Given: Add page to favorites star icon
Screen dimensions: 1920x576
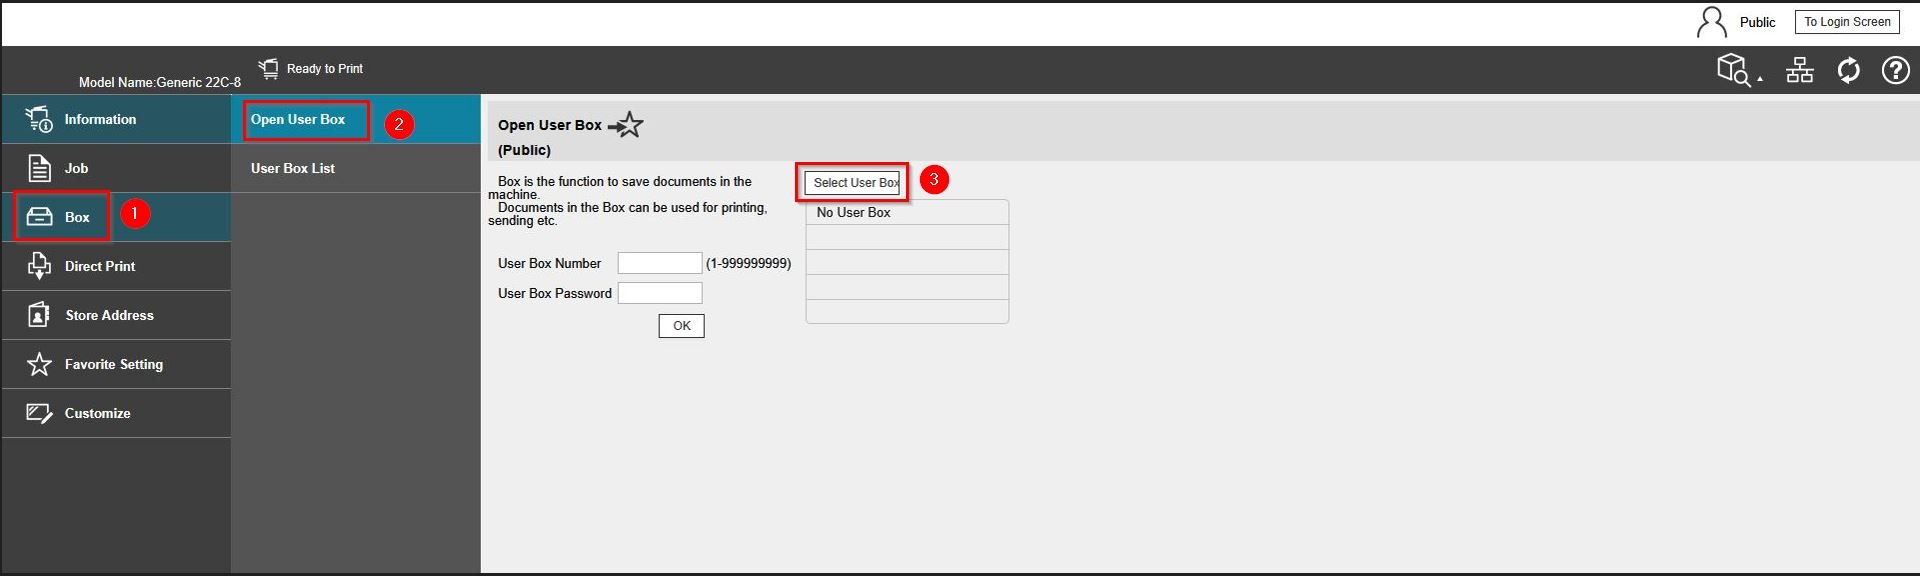Looking at the screenshot, I should pyautogui.click(x=627, y=125).
